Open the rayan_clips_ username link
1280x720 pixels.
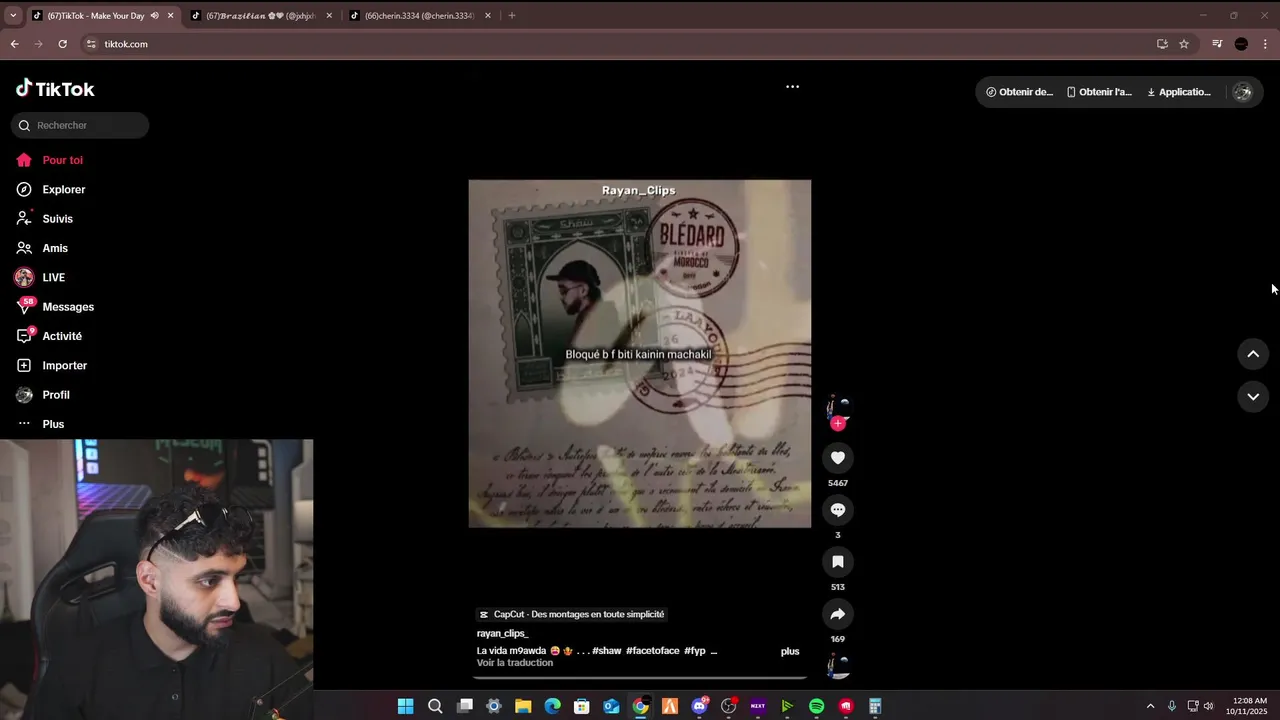(502, 633)
